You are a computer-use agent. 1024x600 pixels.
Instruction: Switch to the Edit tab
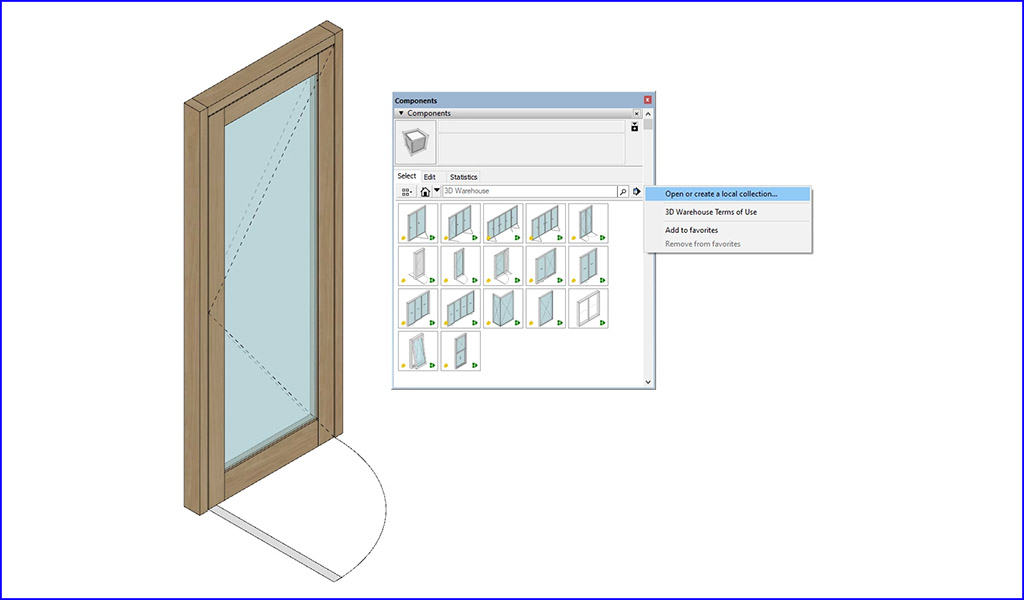pyautogui.click(x=430, y=177)
